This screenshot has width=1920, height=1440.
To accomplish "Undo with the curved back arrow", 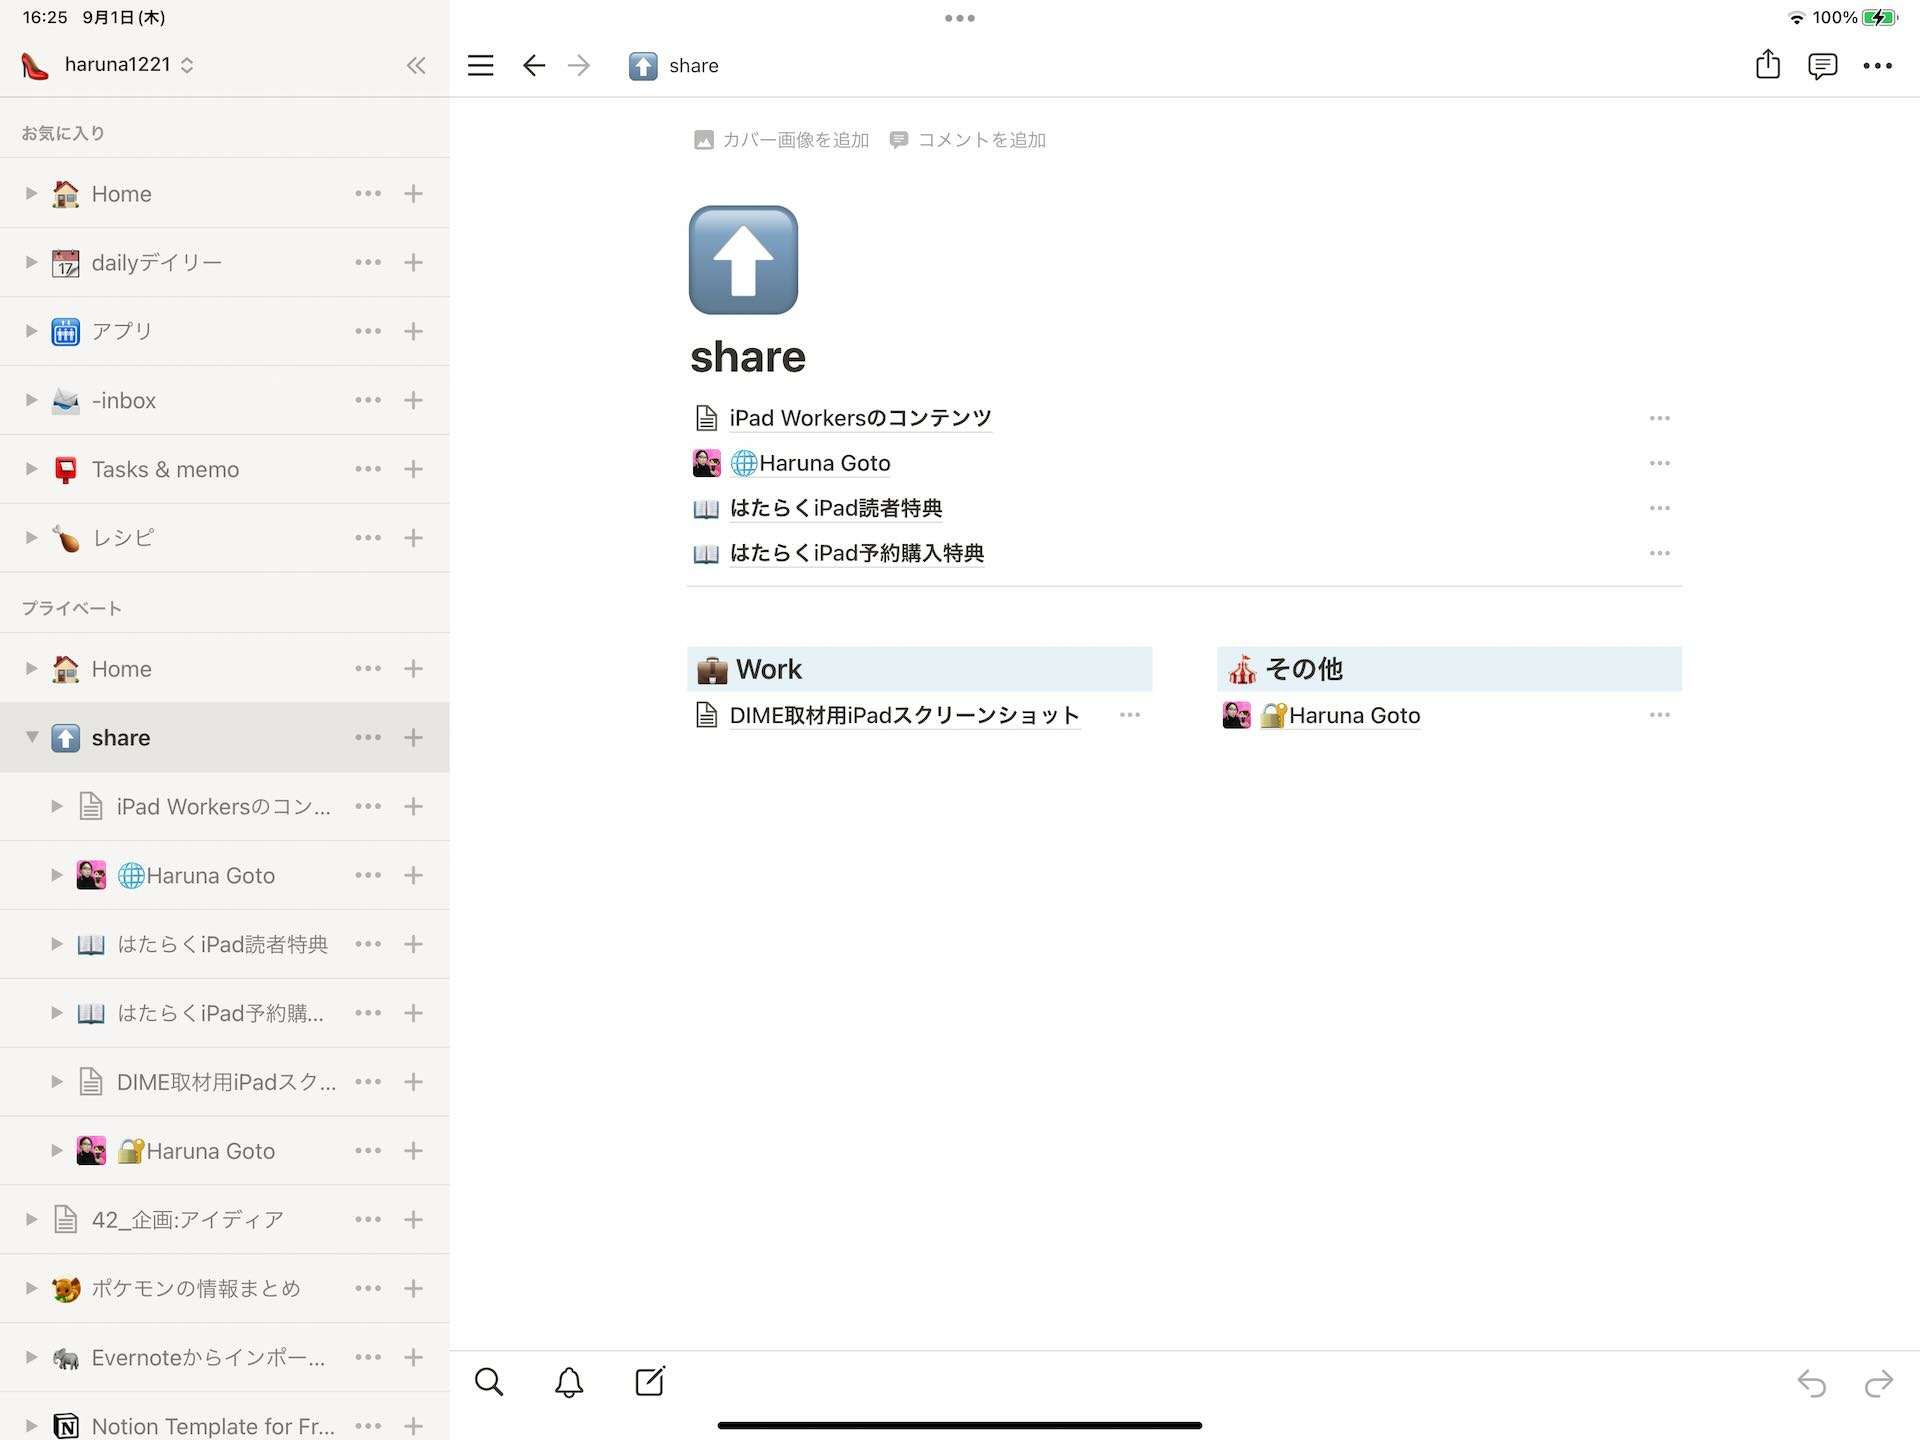I will [1811, 1383].
